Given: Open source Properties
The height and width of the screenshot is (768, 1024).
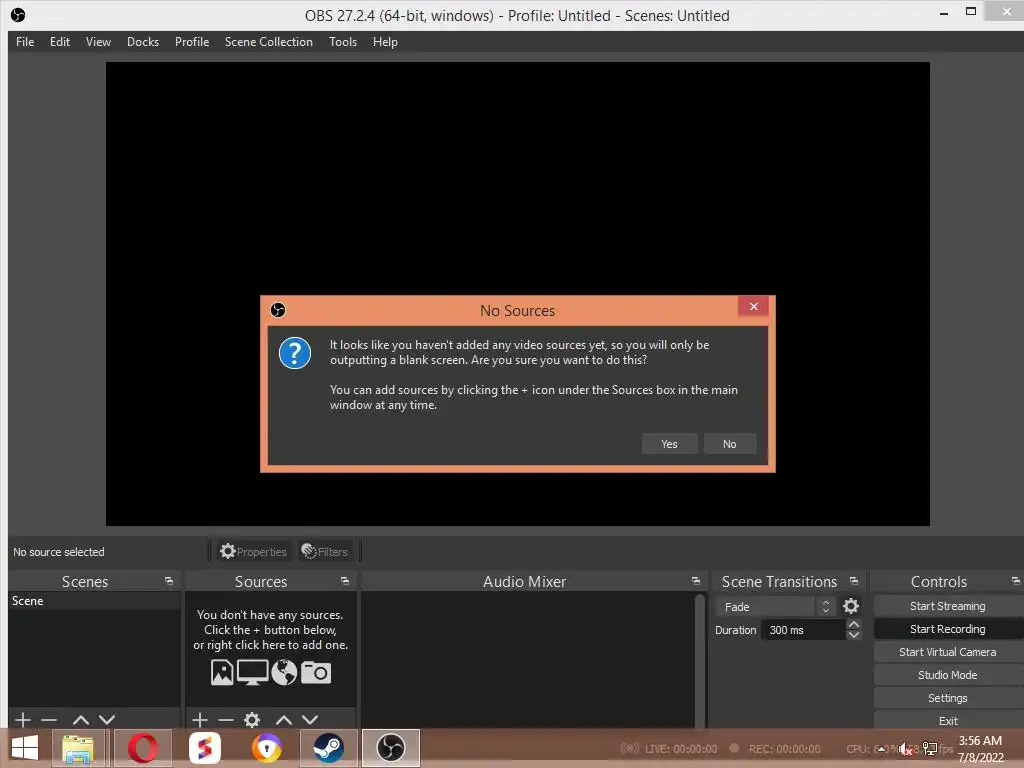Looking at the screenshot, I should coord(253,552).
